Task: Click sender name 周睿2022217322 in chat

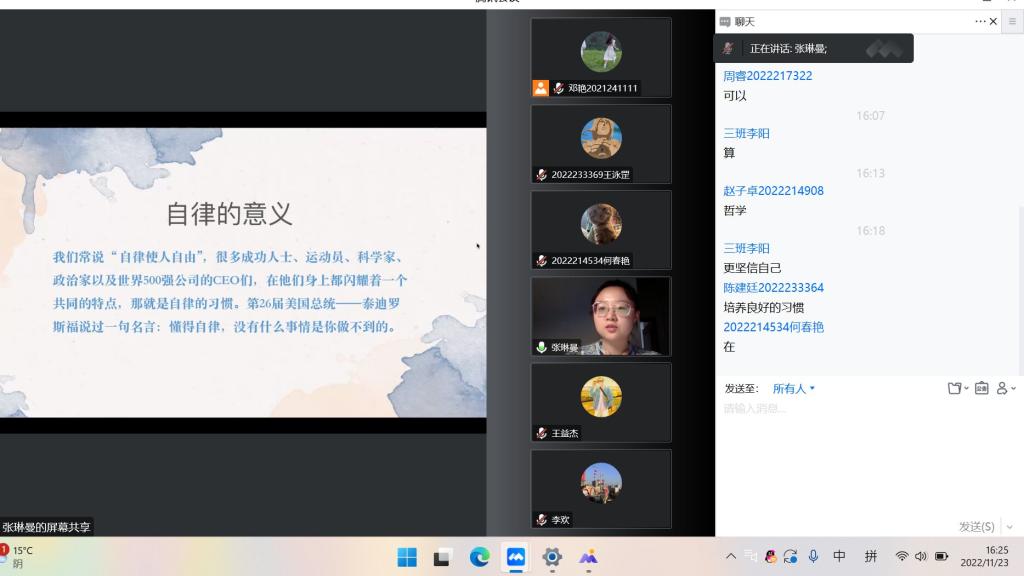Action: pyautogui.click(x=767, y=76)
